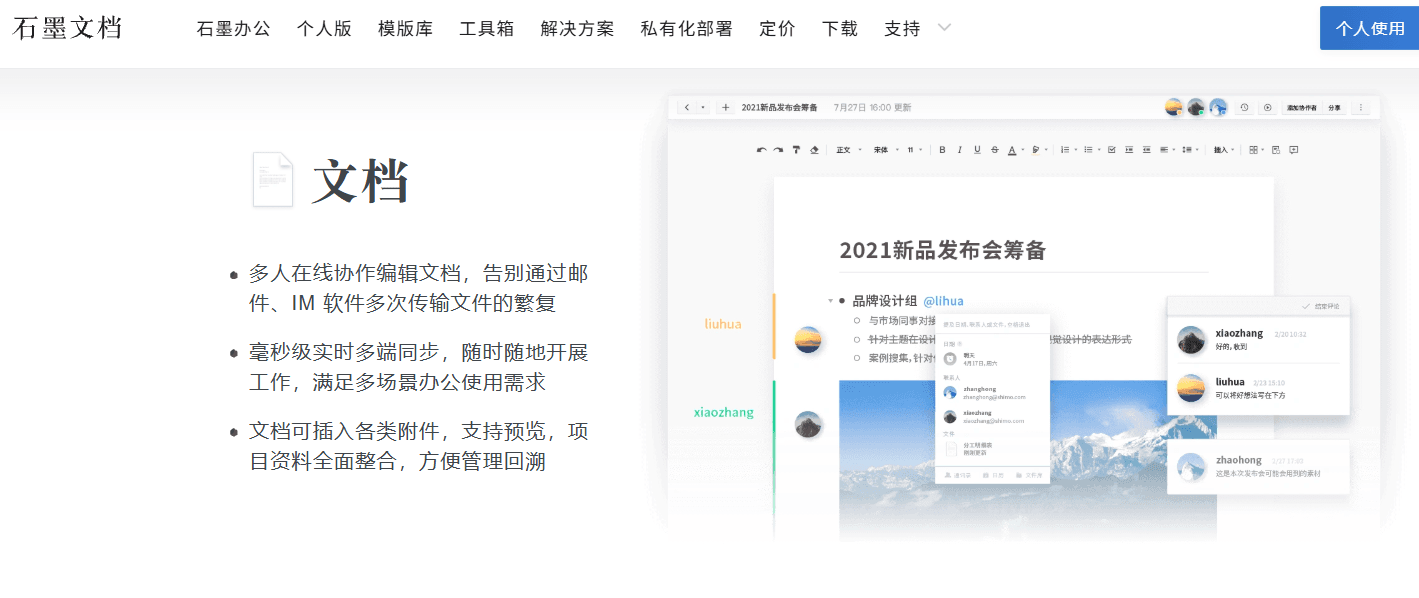Open the 下载 download link

click(839, 28)
